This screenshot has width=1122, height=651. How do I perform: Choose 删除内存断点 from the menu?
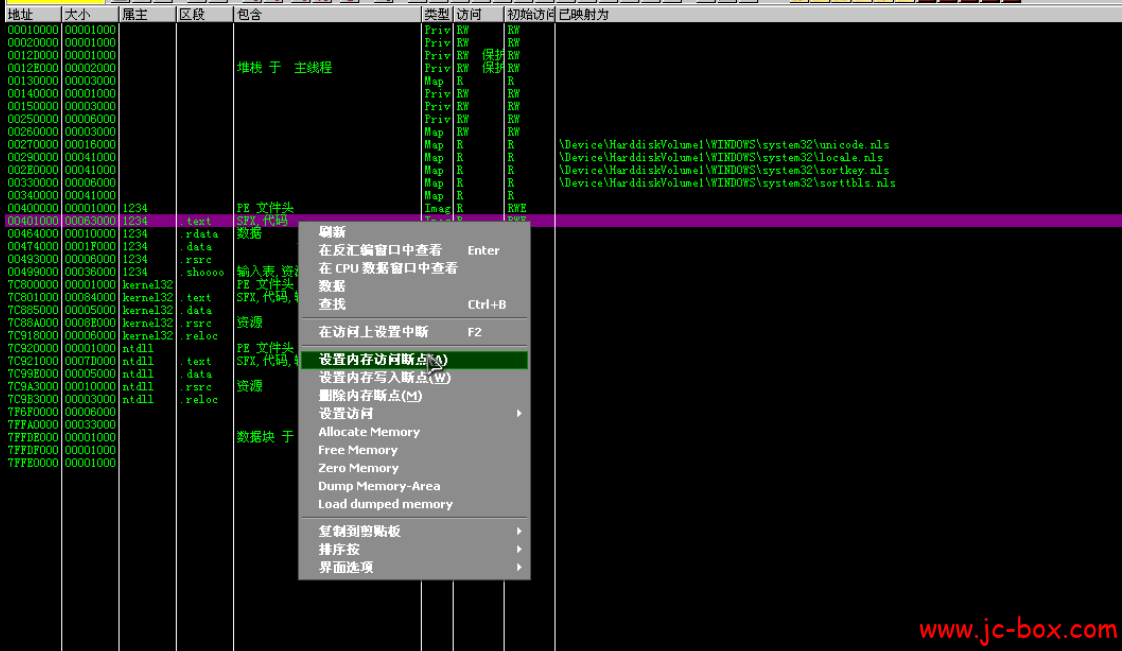[370, 396]
